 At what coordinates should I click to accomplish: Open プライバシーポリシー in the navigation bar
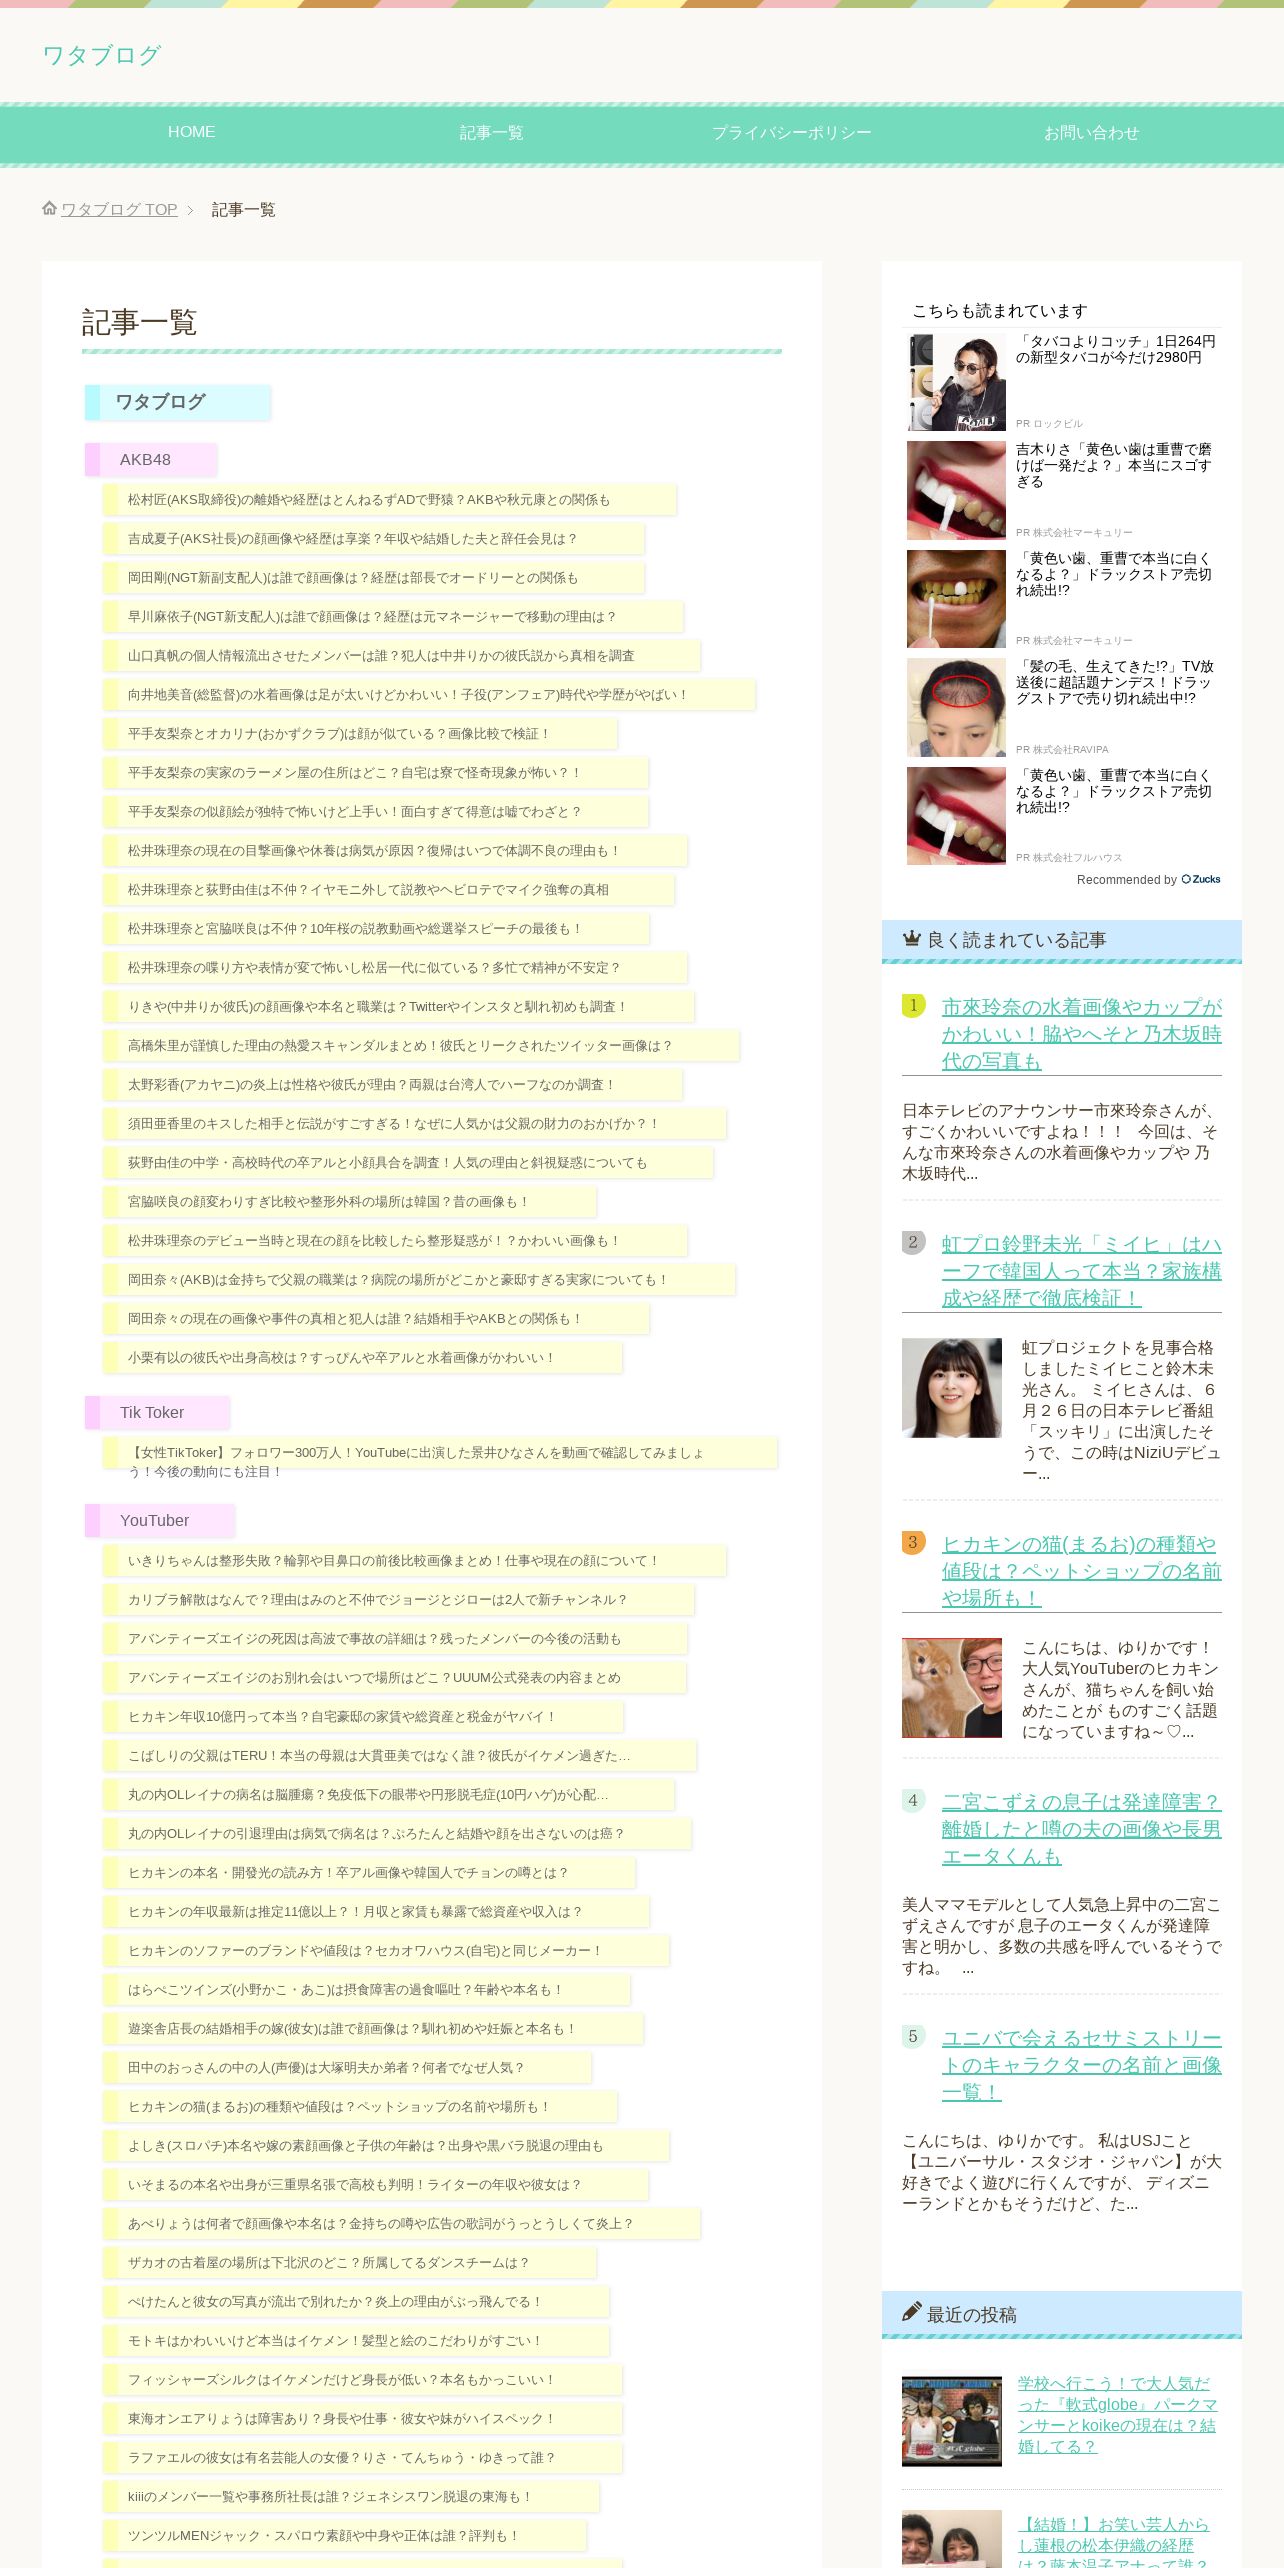pyautogui.click(x=791, y=132)
